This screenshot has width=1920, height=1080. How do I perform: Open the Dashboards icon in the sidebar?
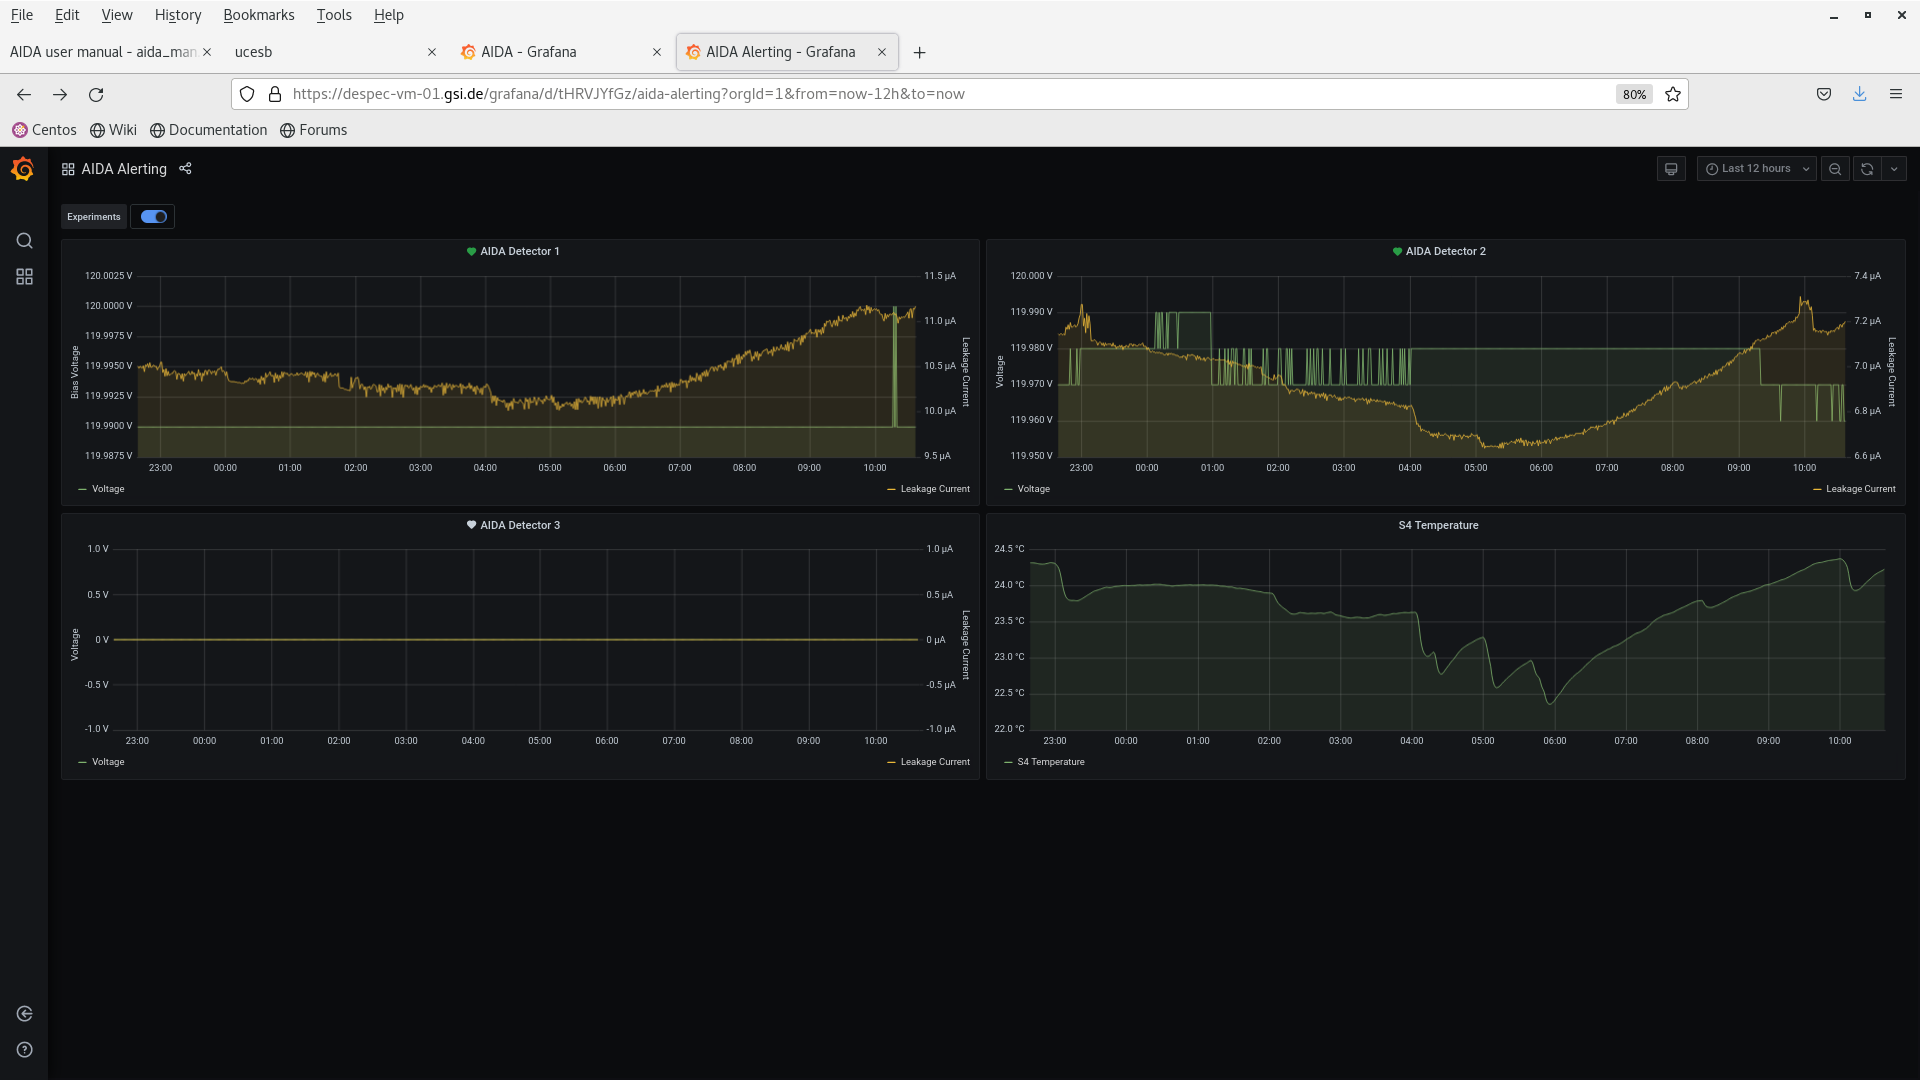24,277
